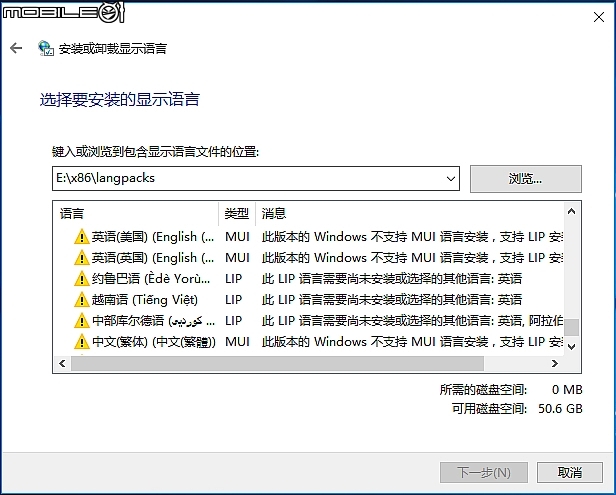Sort by the 类型 column header
Image resolution: width=616 pixels, height=495 pixels.
click(x=237, y=214)
